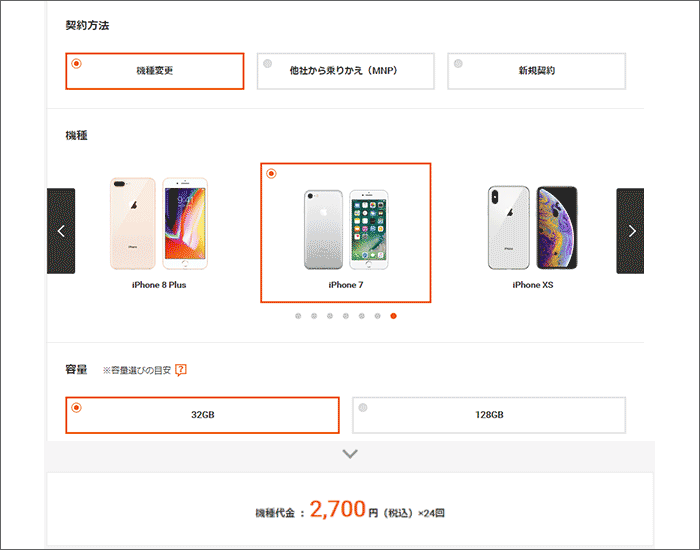
Task: Select the 機種変更 contract option
Action: coord(154,71)
